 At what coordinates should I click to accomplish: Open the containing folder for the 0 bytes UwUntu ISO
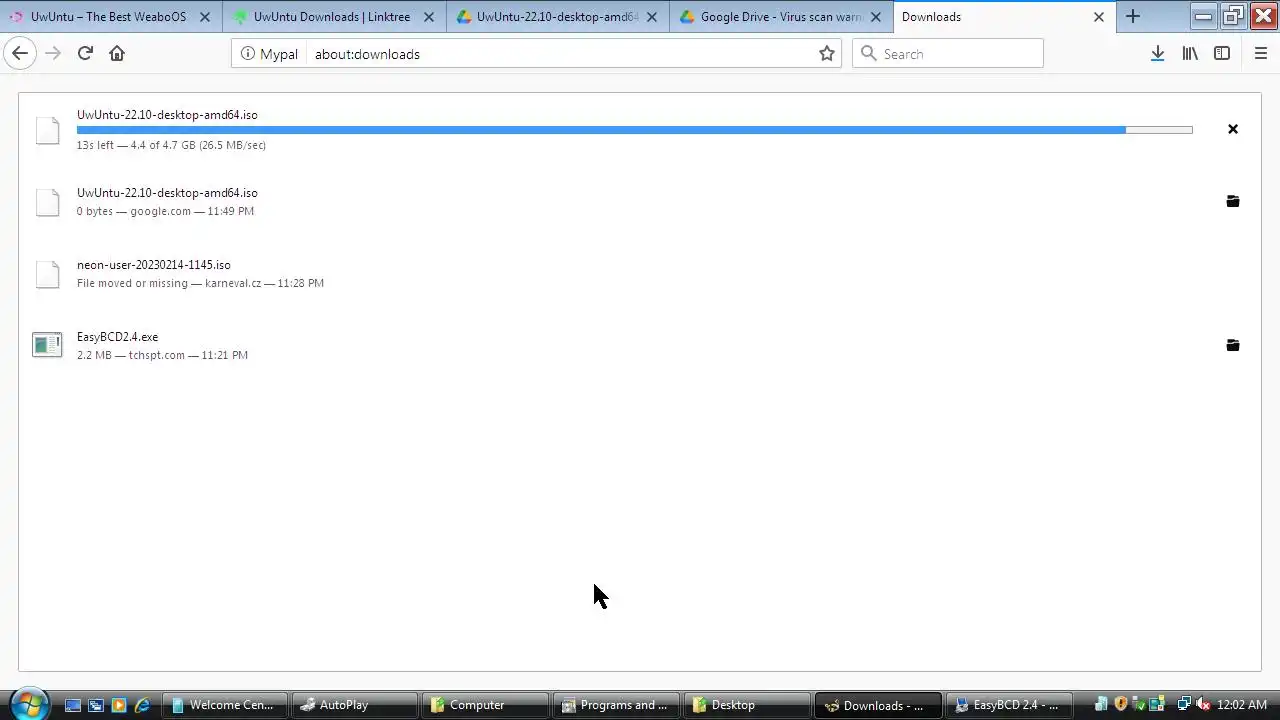pos(1233,201)
